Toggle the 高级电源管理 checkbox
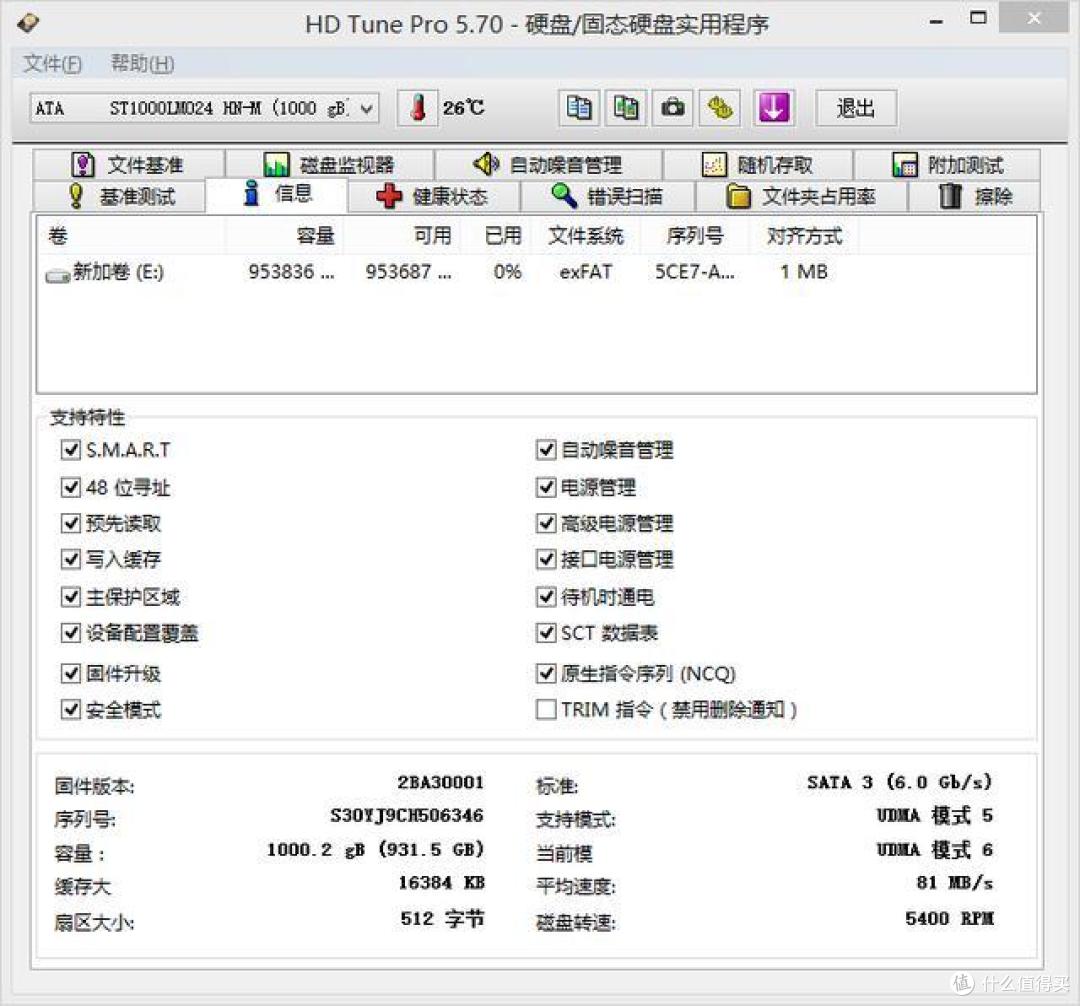Image resolution: width=1080 pixels, height=1006 pixels. (546, 523)
